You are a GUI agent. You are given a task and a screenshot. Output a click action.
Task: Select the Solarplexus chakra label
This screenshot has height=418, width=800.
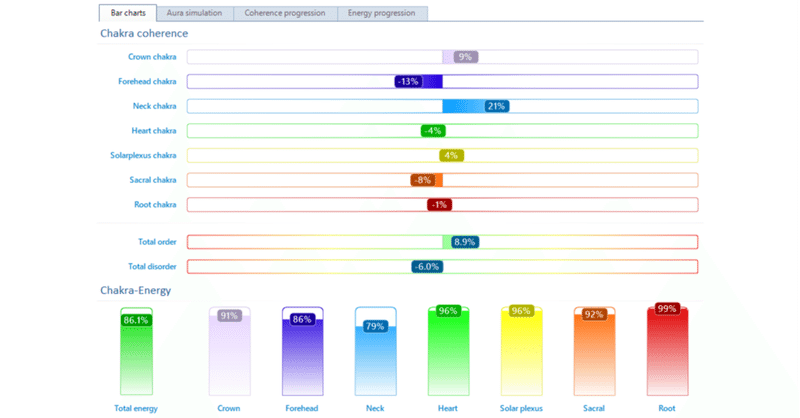[143, 155]
